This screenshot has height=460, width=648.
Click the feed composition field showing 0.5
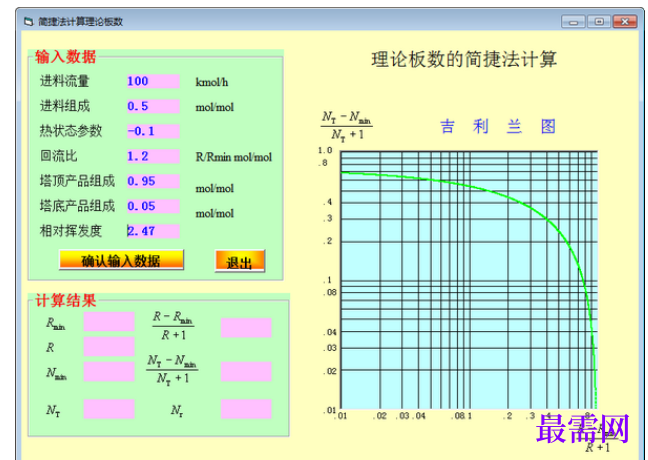153,106
